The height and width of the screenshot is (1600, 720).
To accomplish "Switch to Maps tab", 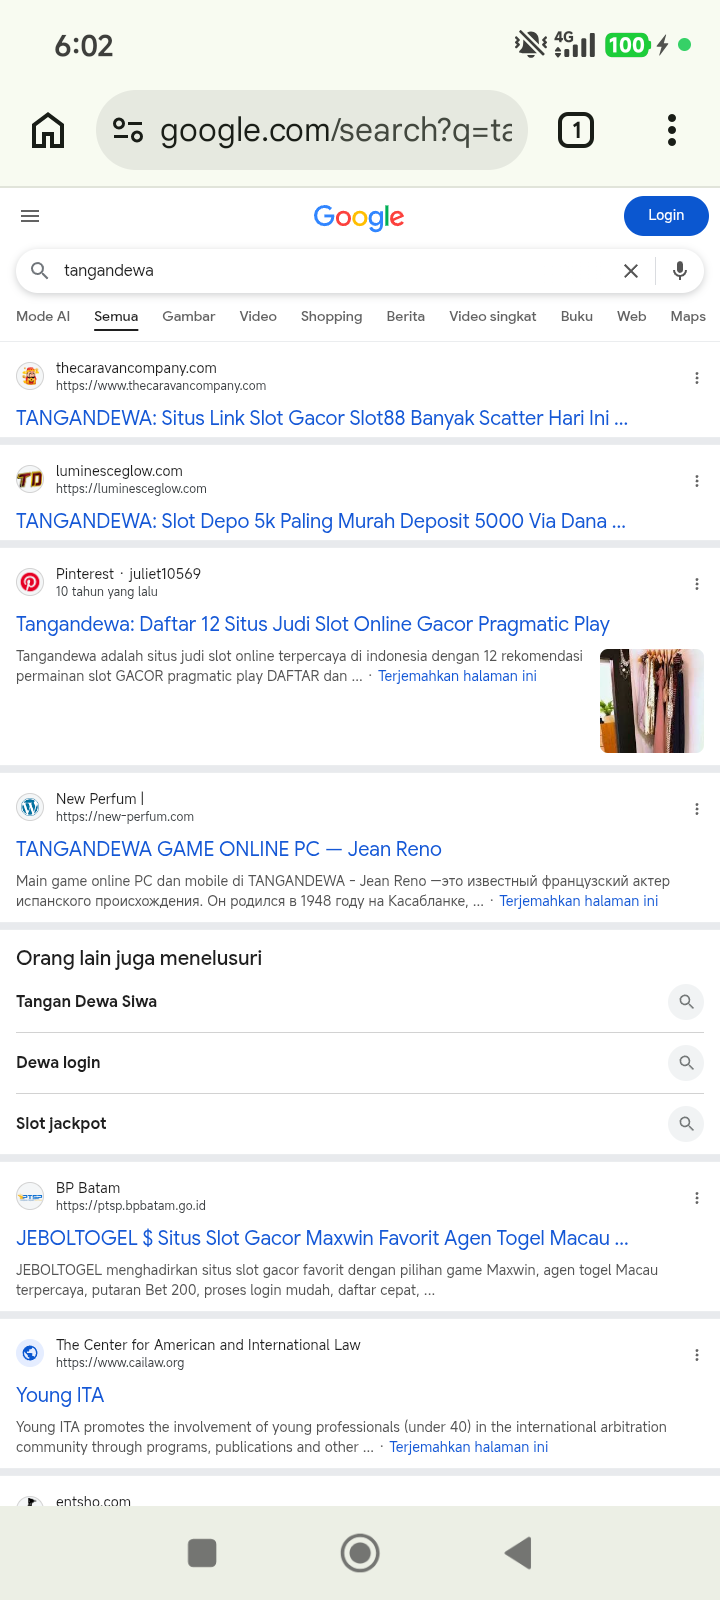I will tap(688, 316).
